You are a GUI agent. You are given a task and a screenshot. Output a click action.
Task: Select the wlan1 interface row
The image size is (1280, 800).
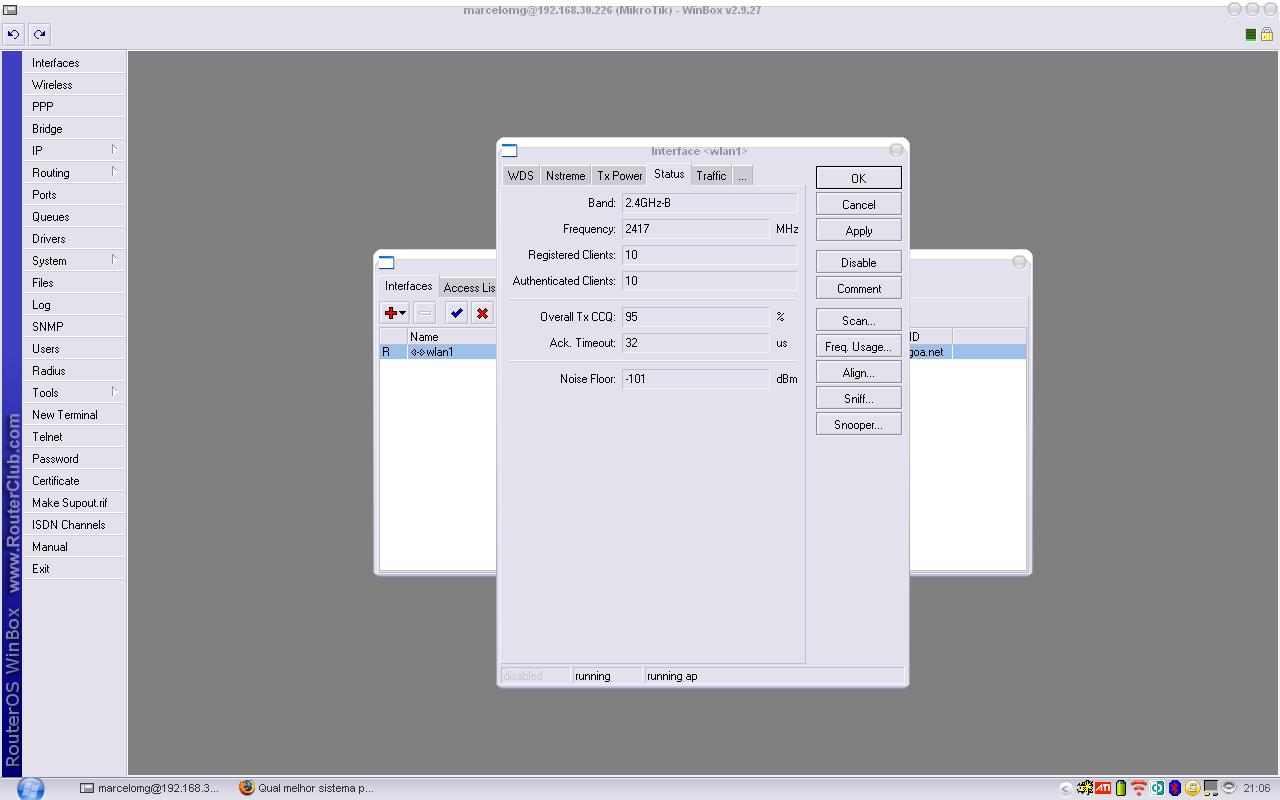tap(438, 352)
